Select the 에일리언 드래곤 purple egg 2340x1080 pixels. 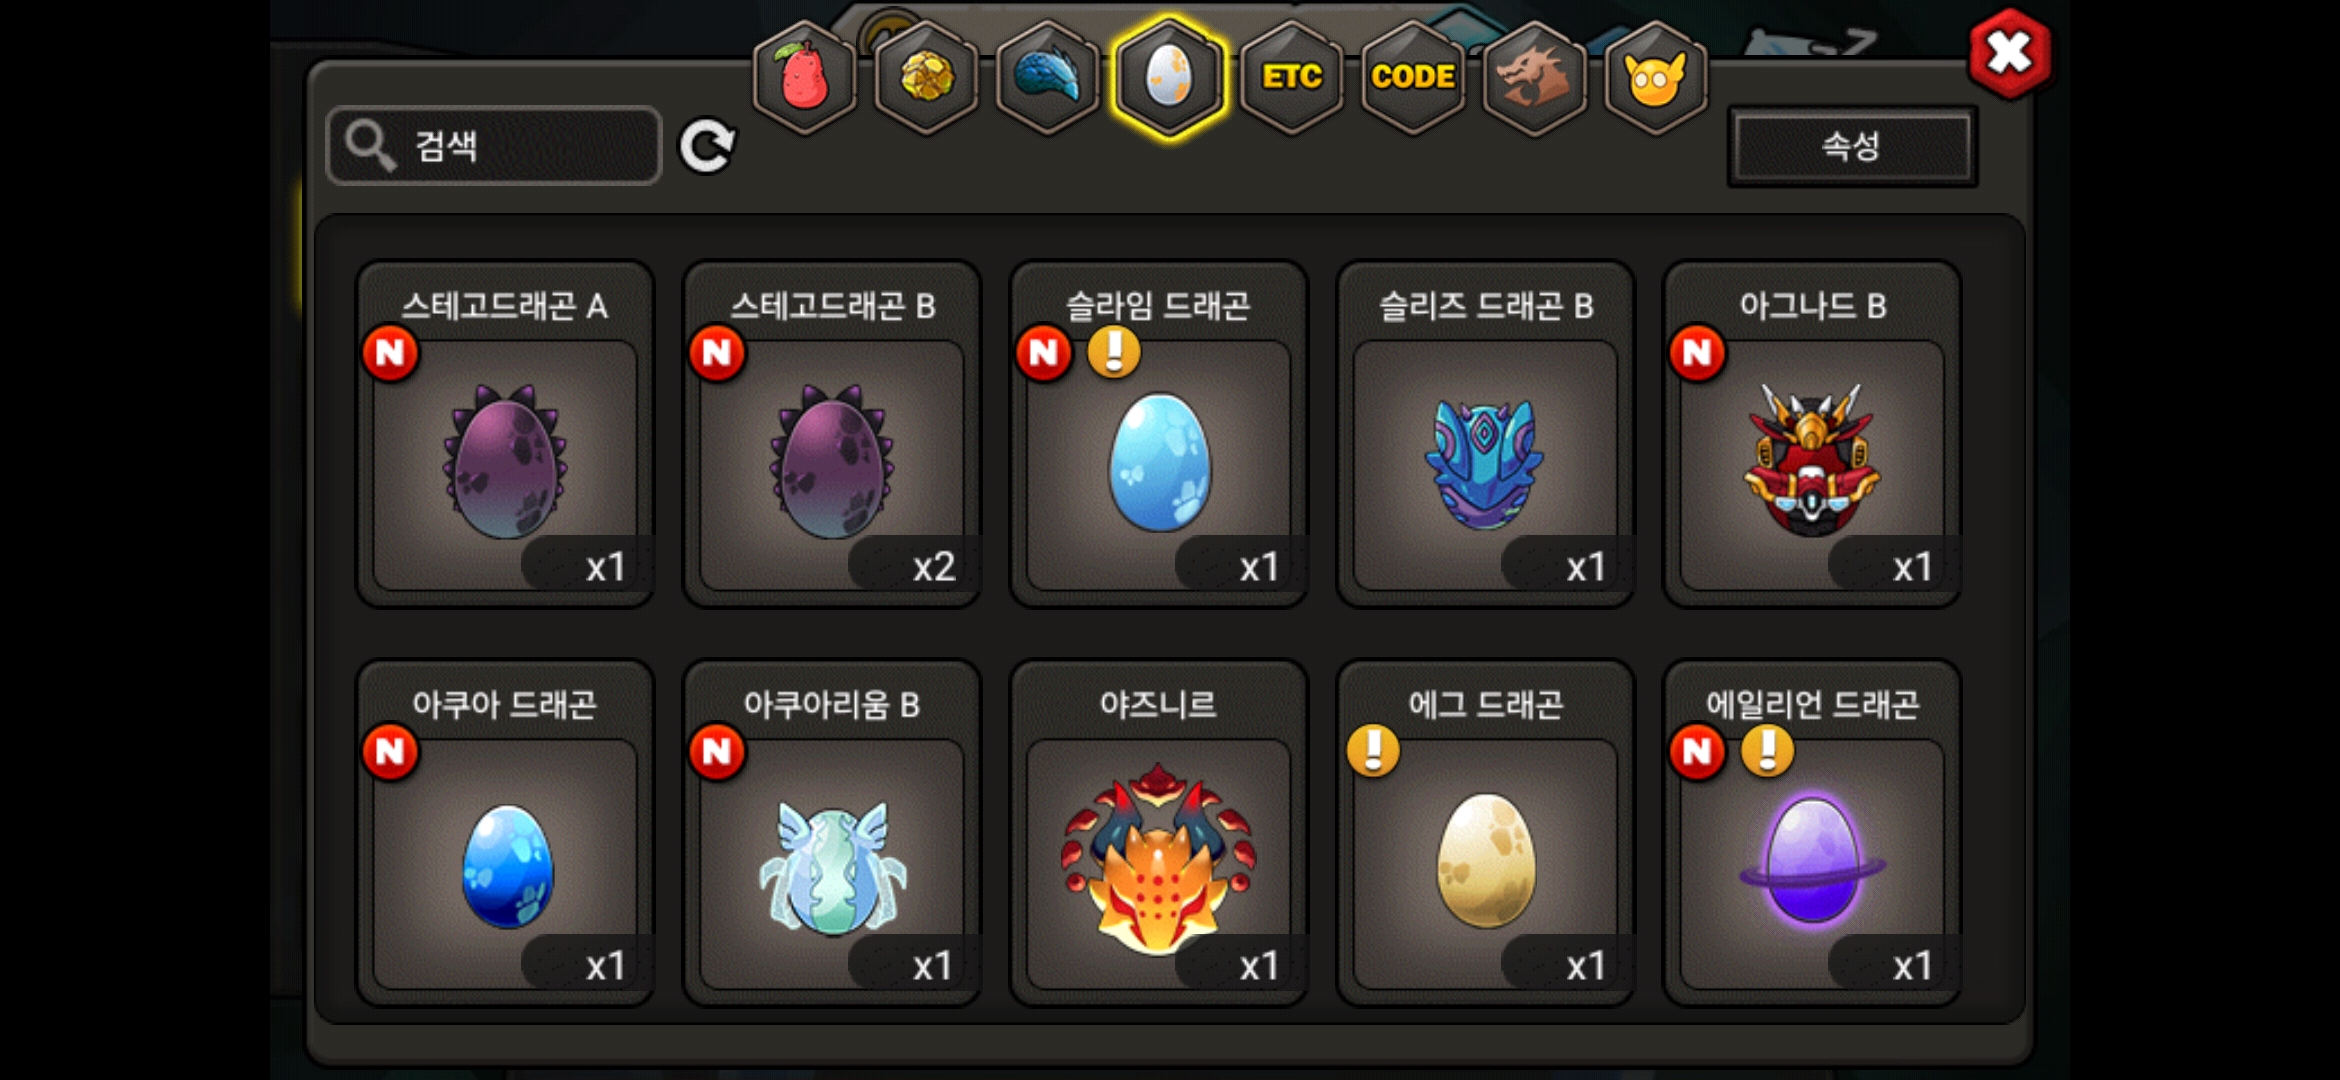(x=1812, y=833)
